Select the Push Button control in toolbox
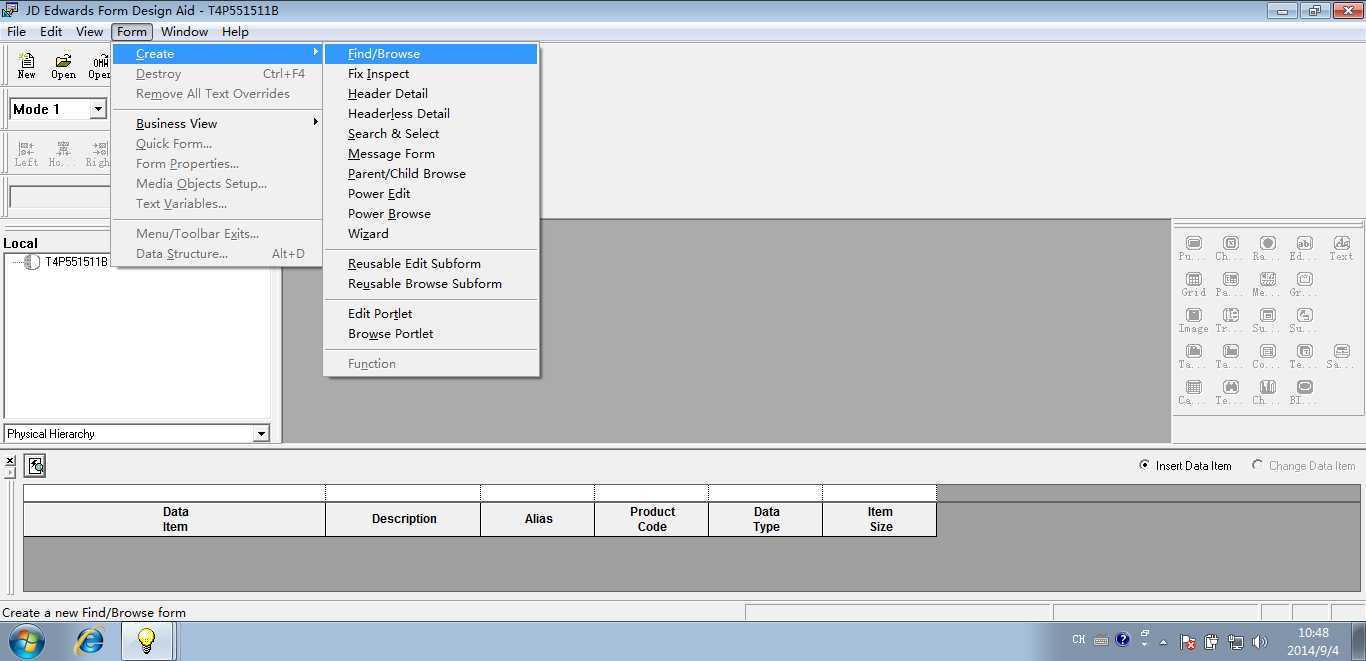This screenshot has width=1366, height=661. click(1193, 249)
